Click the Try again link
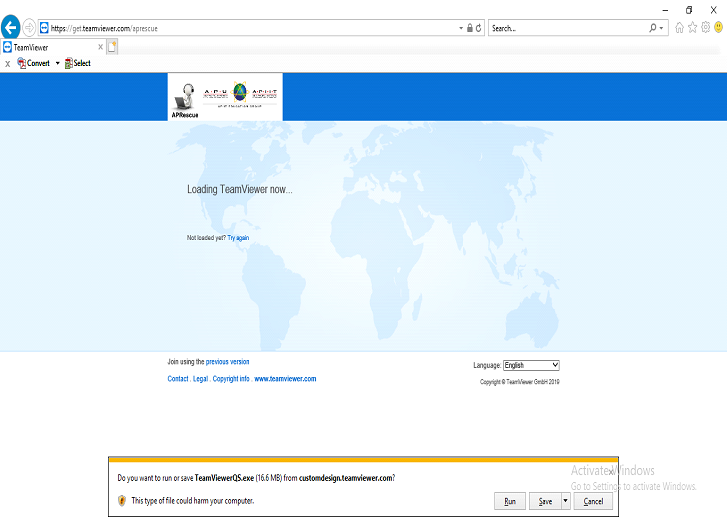This screenshot has height=517, width=727. [x=238, y=238]
